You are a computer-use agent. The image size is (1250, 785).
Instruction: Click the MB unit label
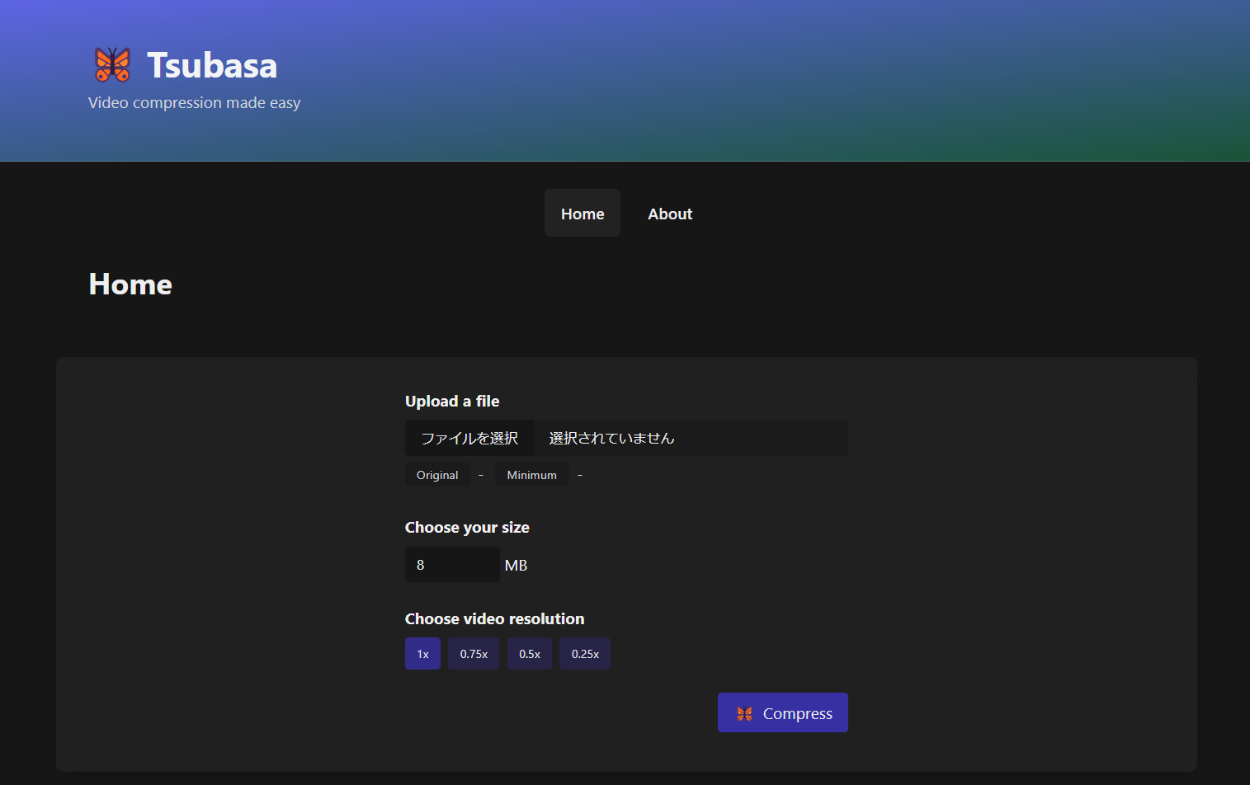pos(516,566)
